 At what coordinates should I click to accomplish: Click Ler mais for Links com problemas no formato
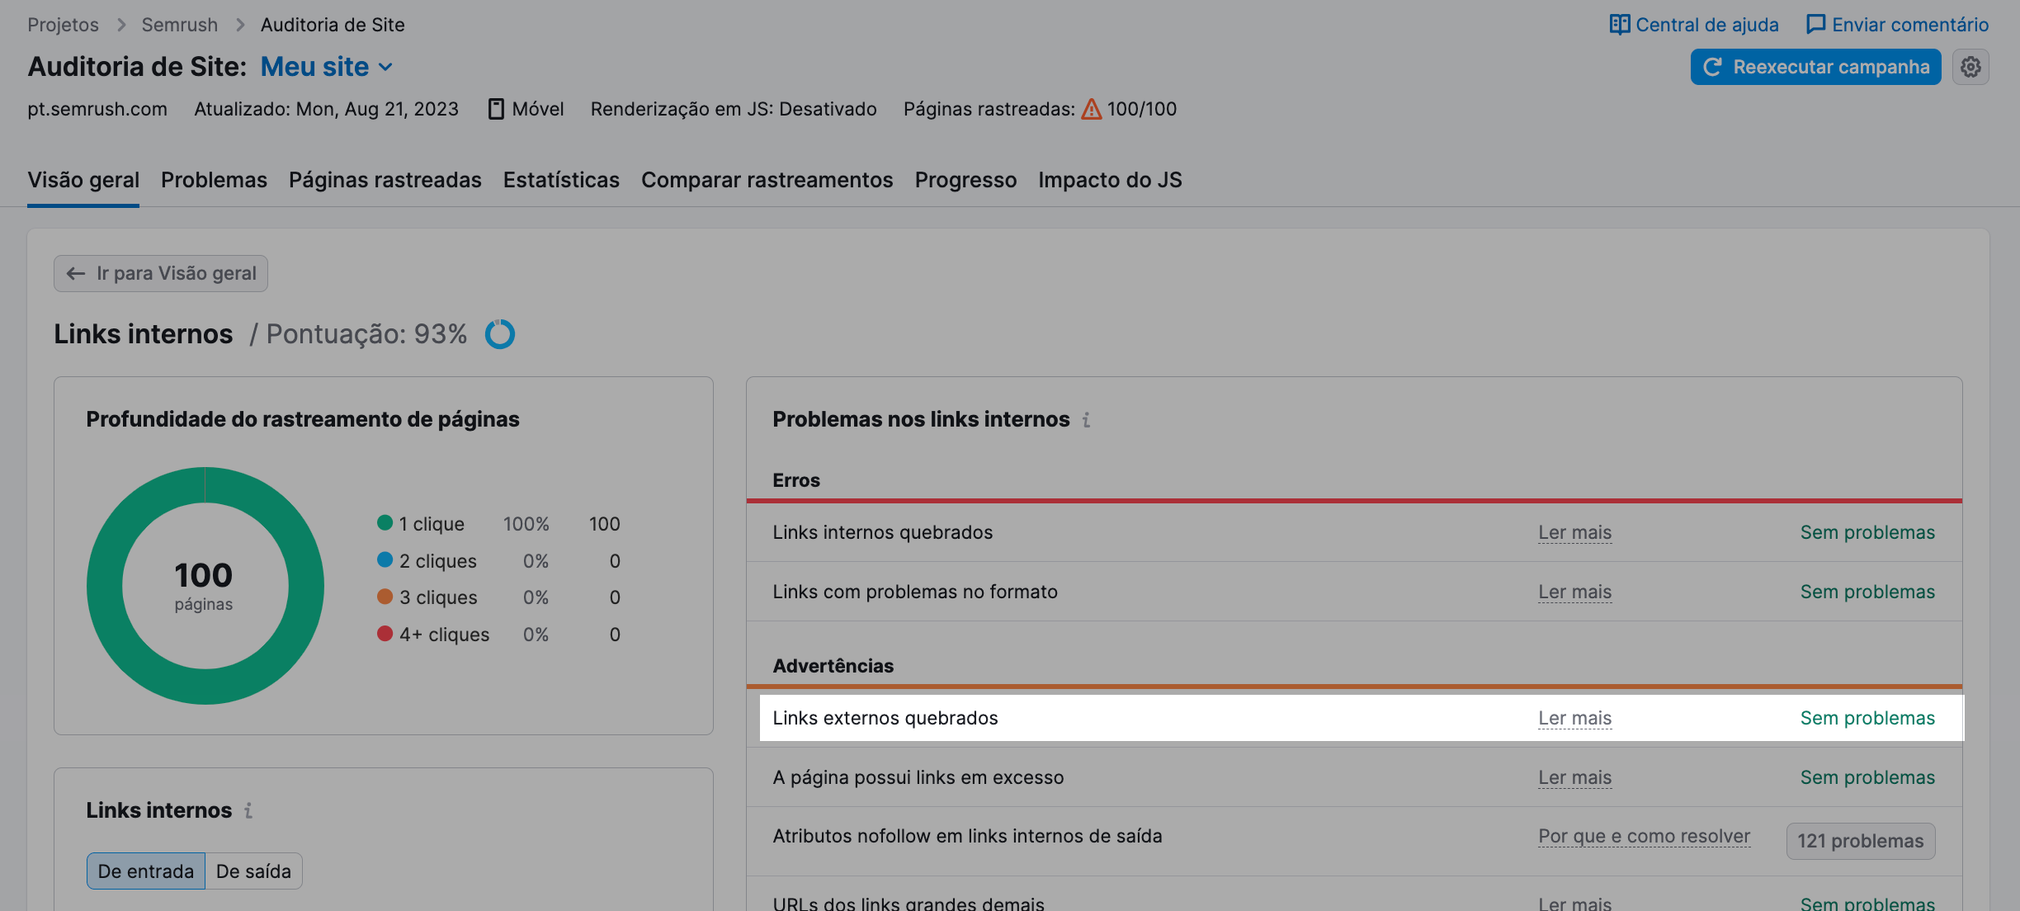1575,591
